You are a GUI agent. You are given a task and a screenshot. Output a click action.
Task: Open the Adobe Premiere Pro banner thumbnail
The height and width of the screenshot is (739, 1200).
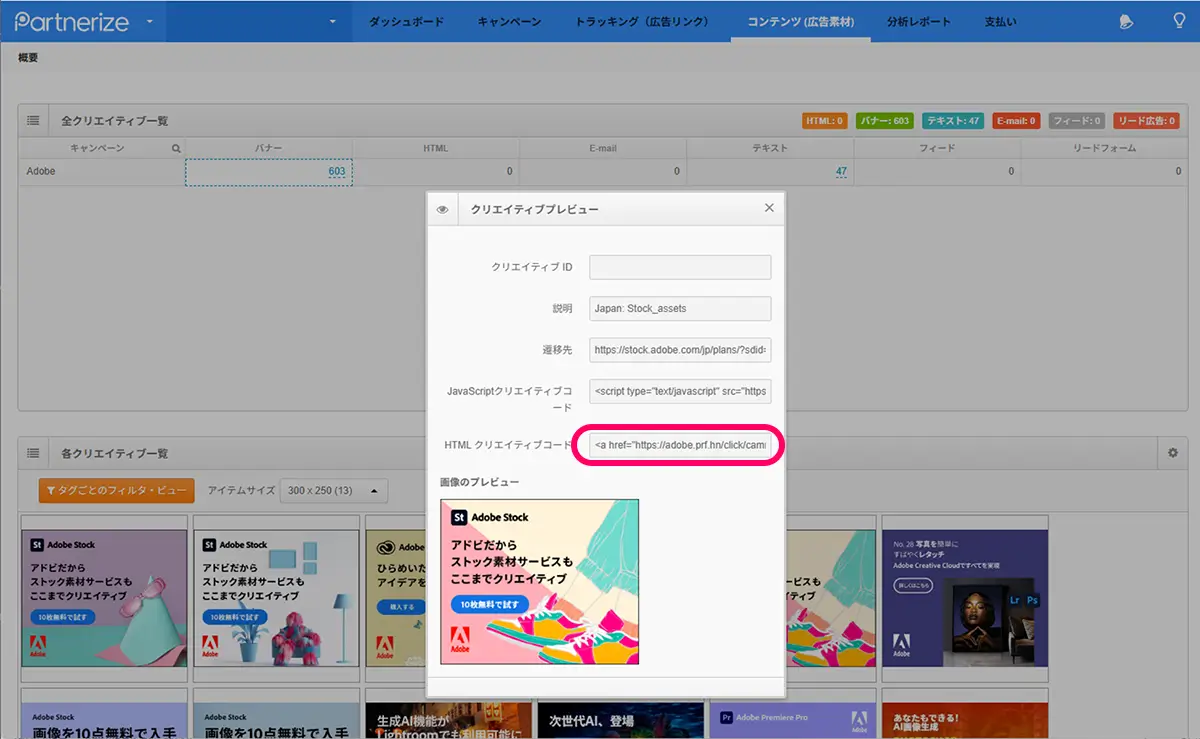pos(792,721)
